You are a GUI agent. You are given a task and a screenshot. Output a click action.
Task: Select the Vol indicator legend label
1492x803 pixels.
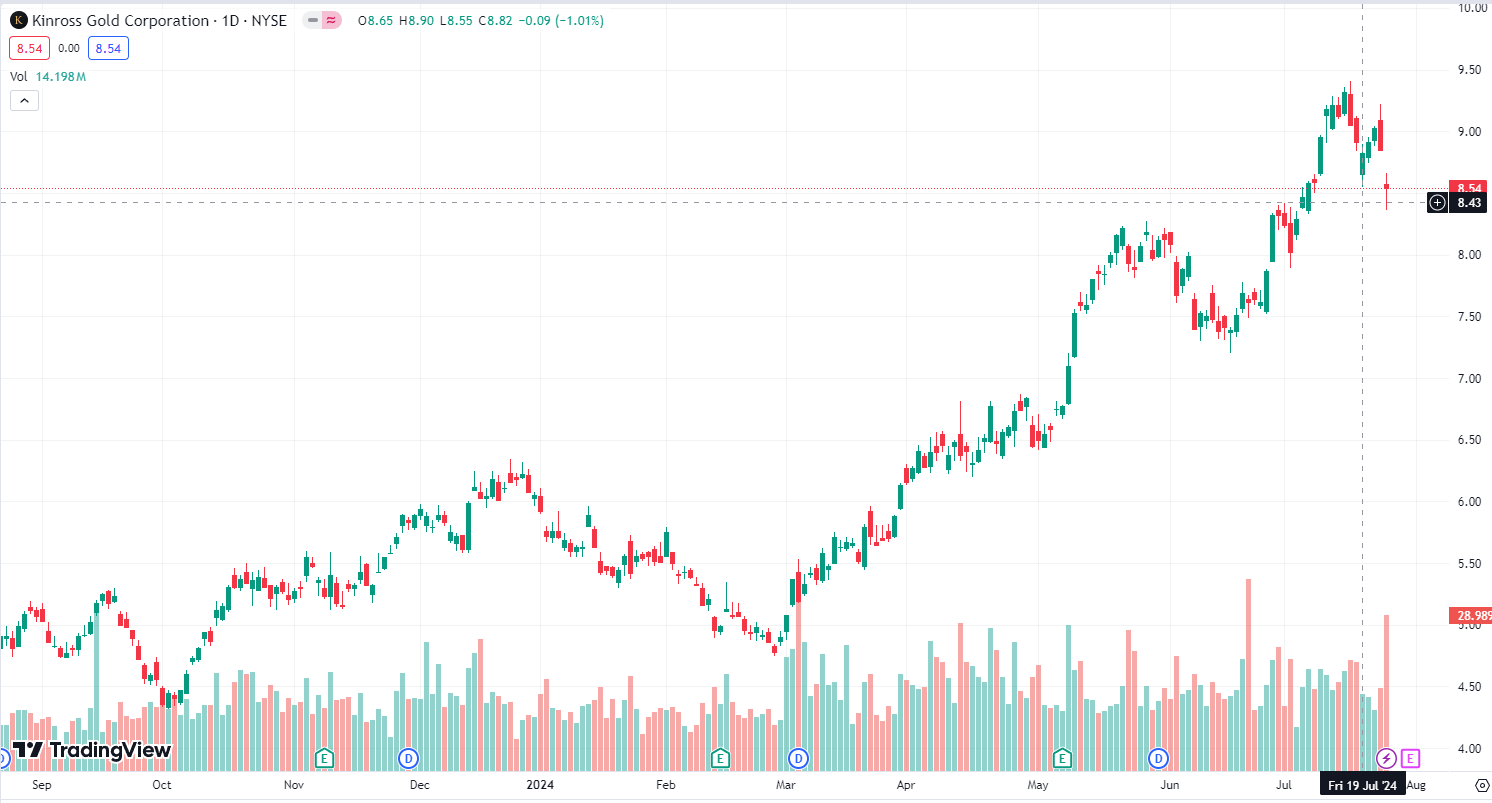[19, 76]
